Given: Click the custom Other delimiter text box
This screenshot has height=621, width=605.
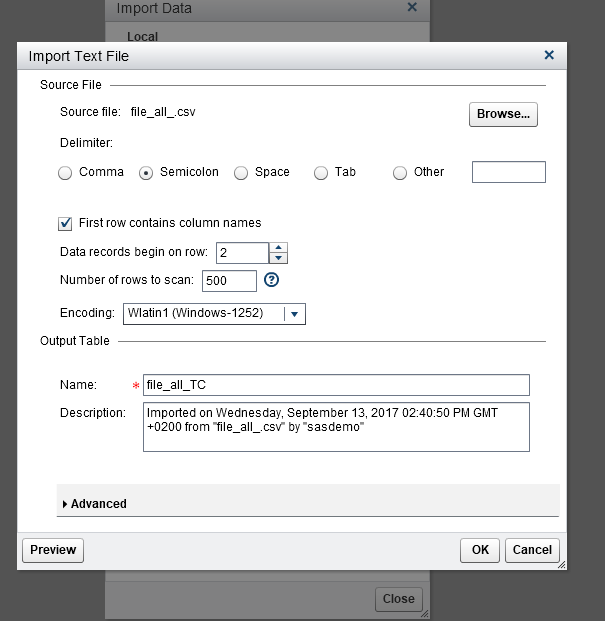Looking at the screenshot, I should [508, 172].
